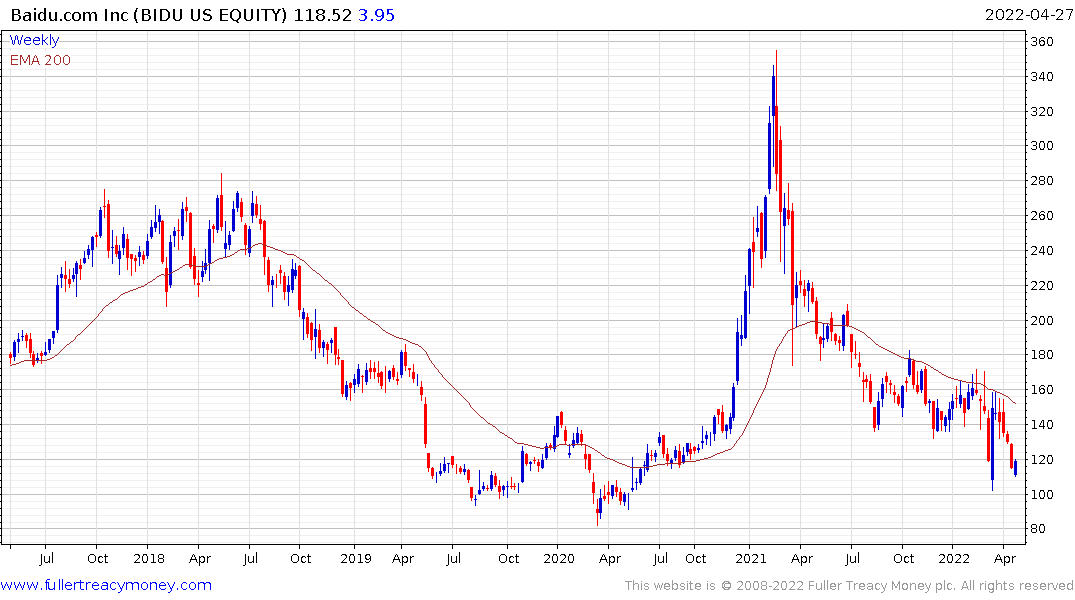Image resolution: width=1075 pixels, height=600 pixels.
Task: Click the 260 price axis label
Action: [1041, 215]
